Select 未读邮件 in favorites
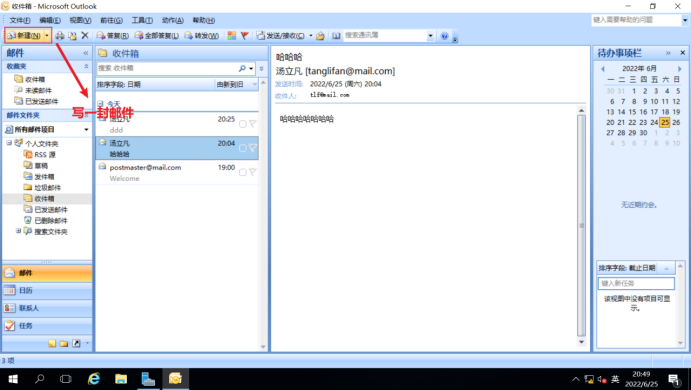This screenshot has width=691, height=390. pos(38,90)
